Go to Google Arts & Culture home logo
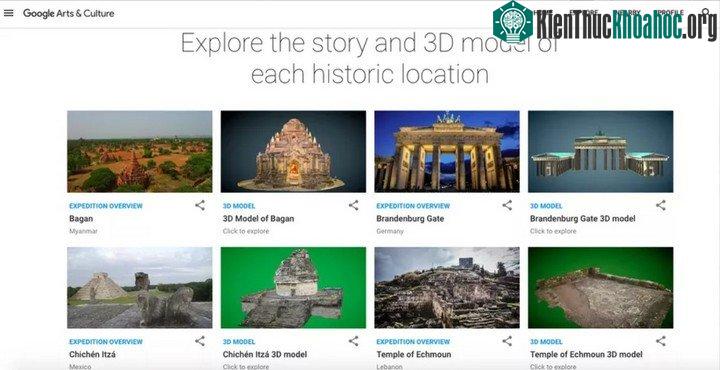Screen dimensions: 720x370 (x=68, y=13)
